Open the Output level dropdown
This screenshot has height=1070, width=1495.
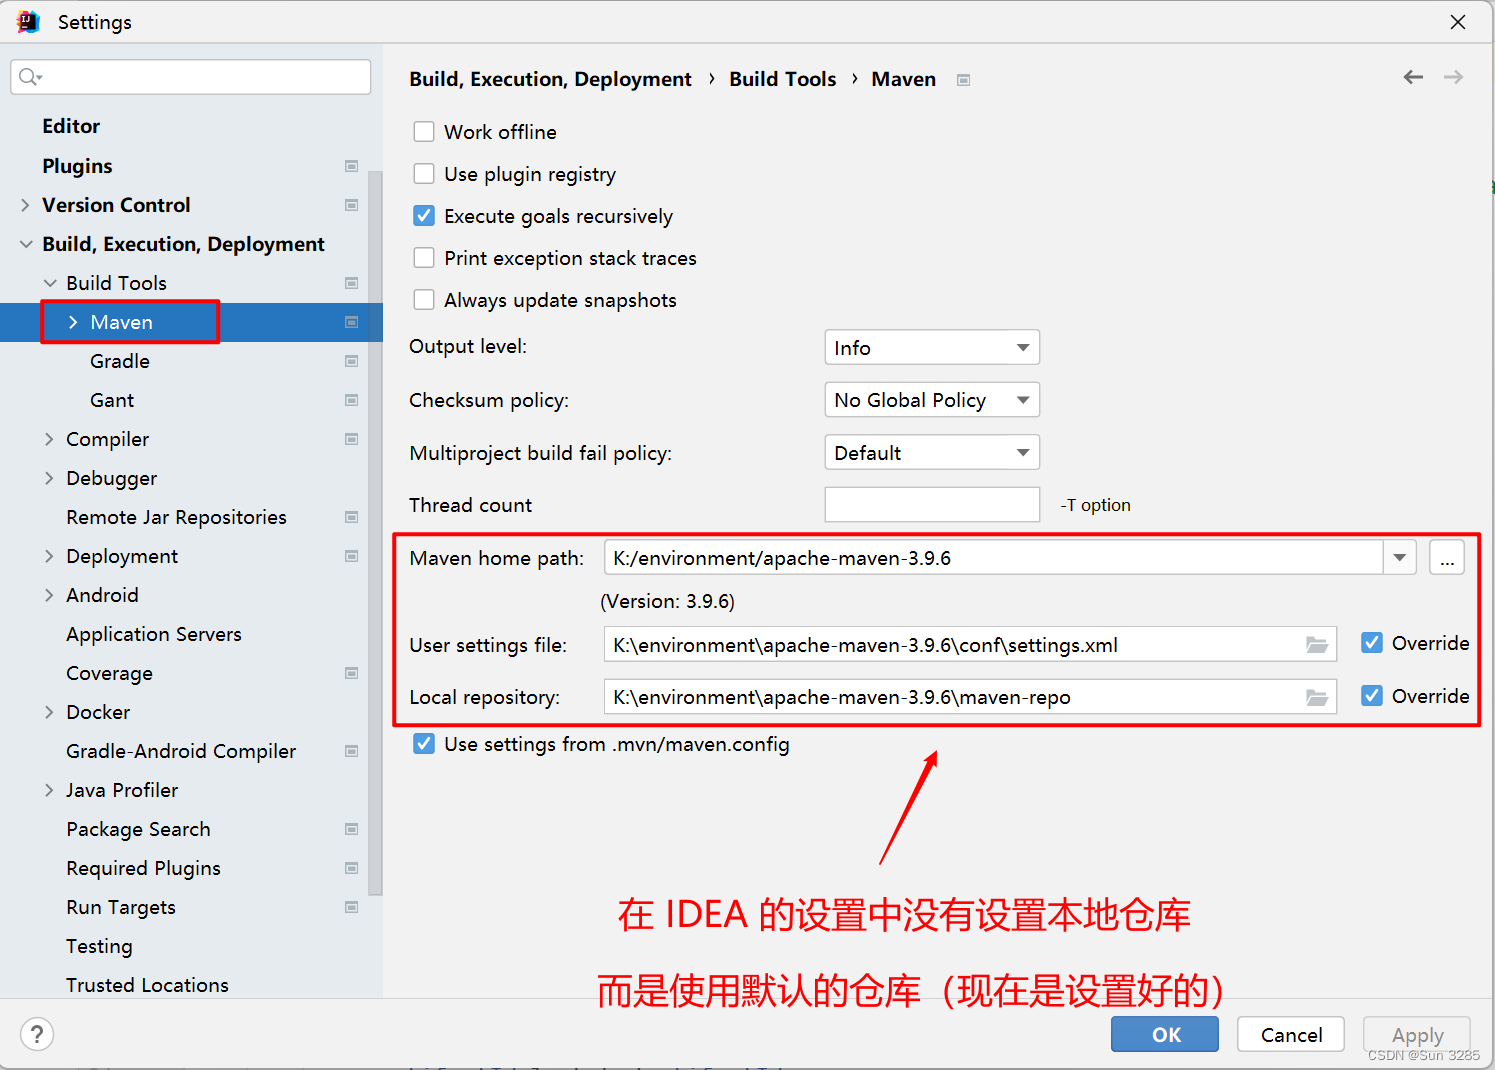(932, 347)
